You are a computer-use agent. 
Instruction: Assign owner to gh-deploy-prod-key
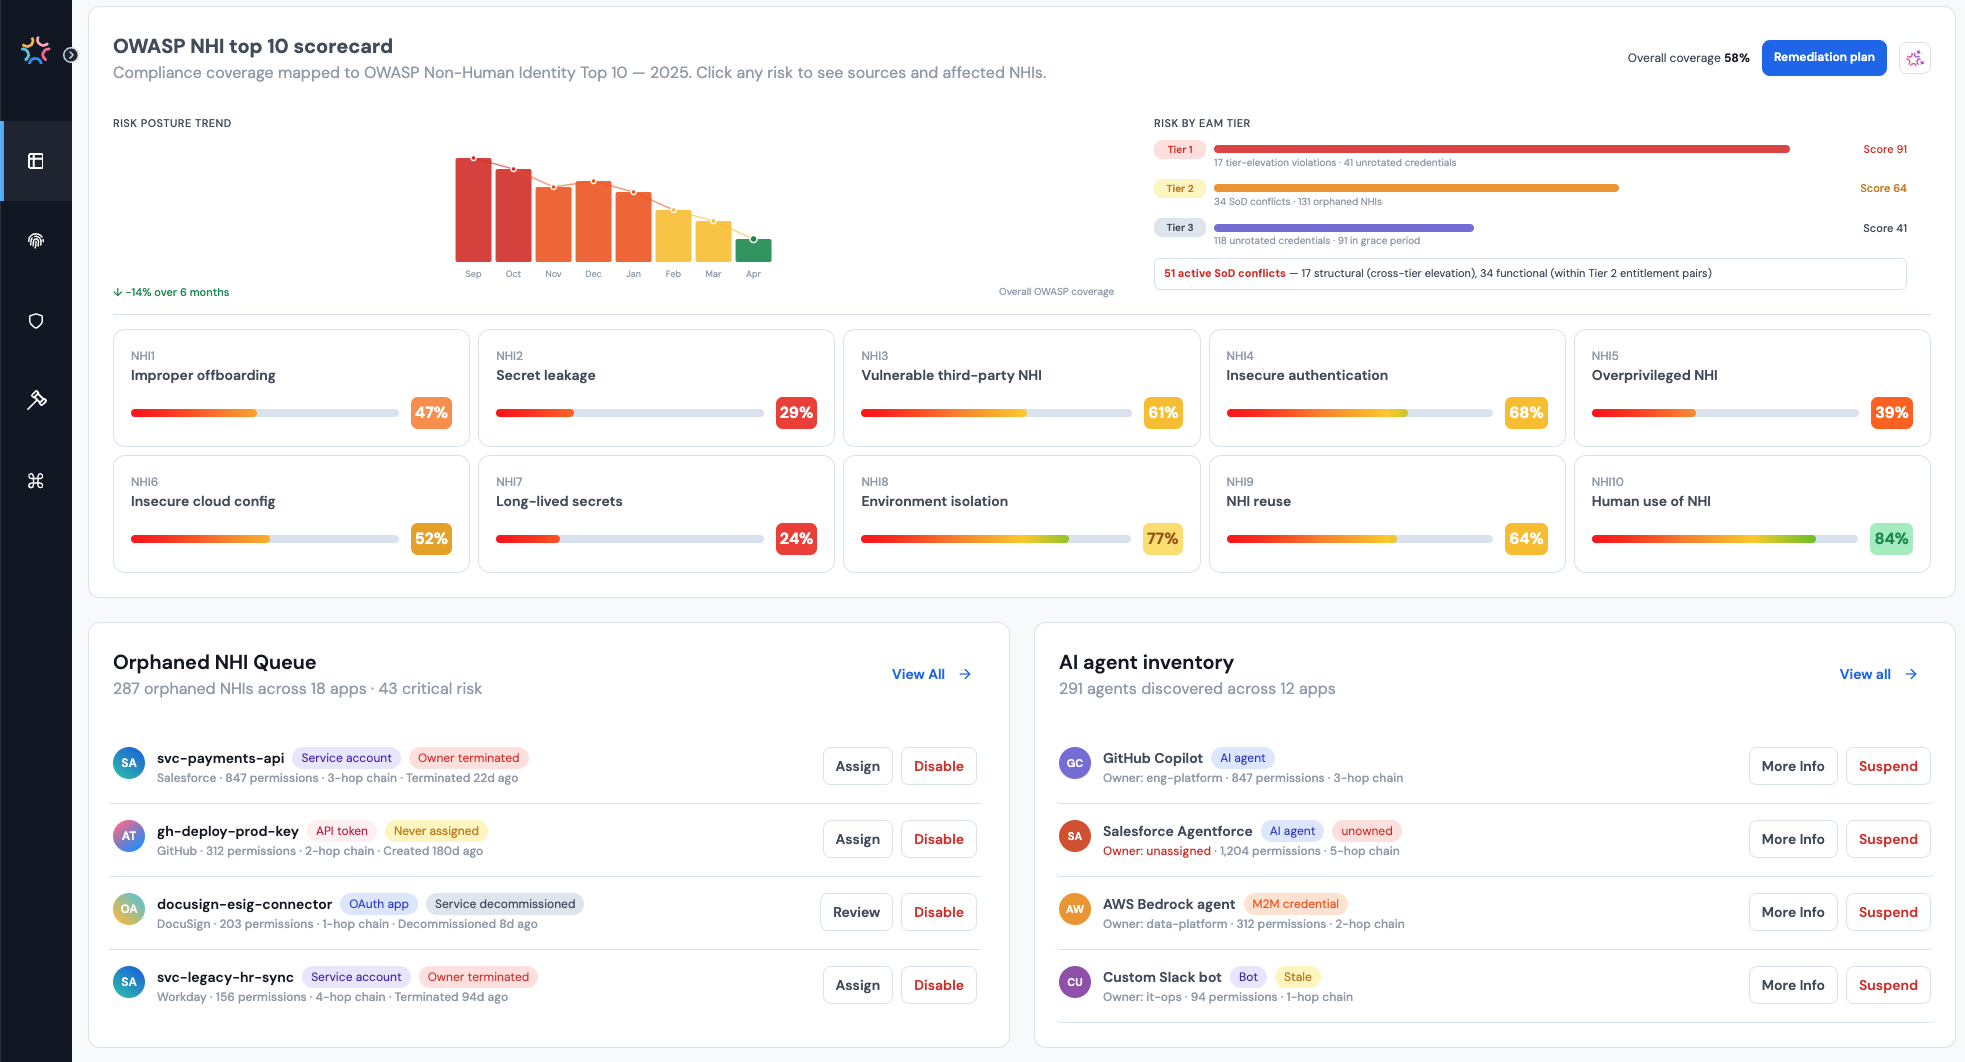858,839
